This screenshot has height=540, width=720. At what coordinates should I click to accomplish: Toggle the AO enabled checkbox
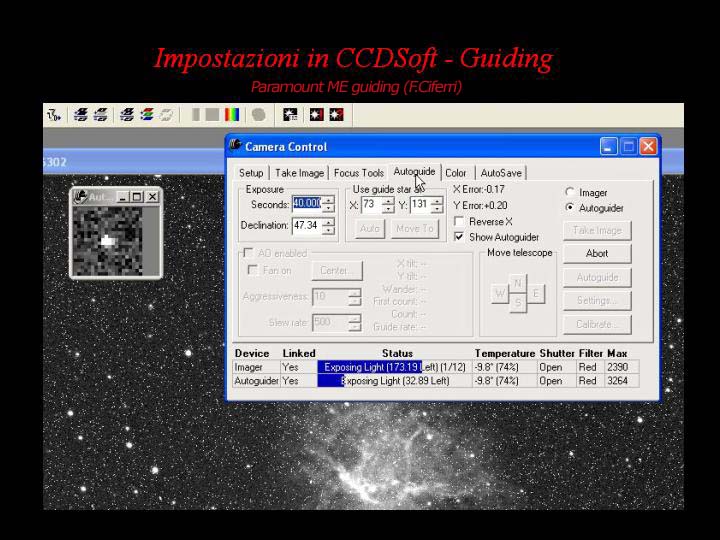click(x=248, y=253)
